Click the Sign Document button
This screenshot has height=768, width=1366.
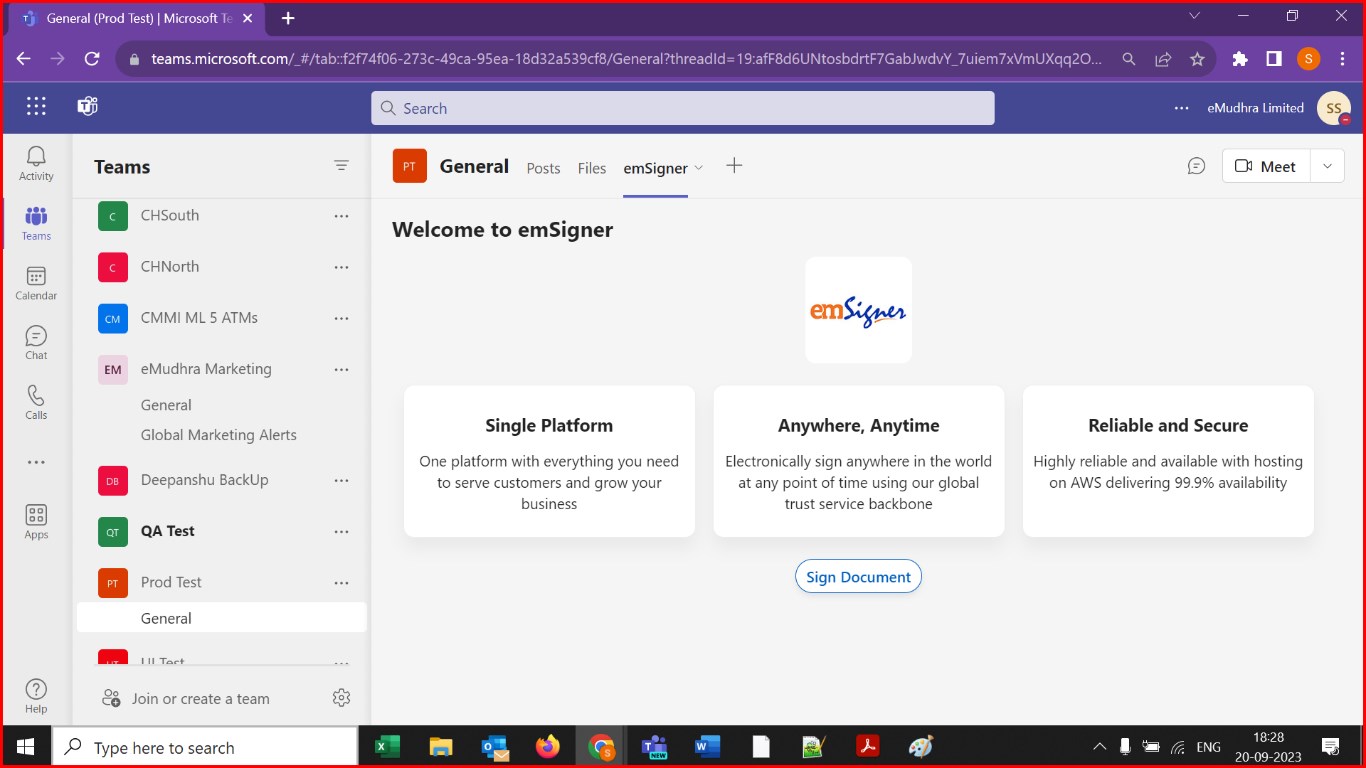(x=858, y=576)
